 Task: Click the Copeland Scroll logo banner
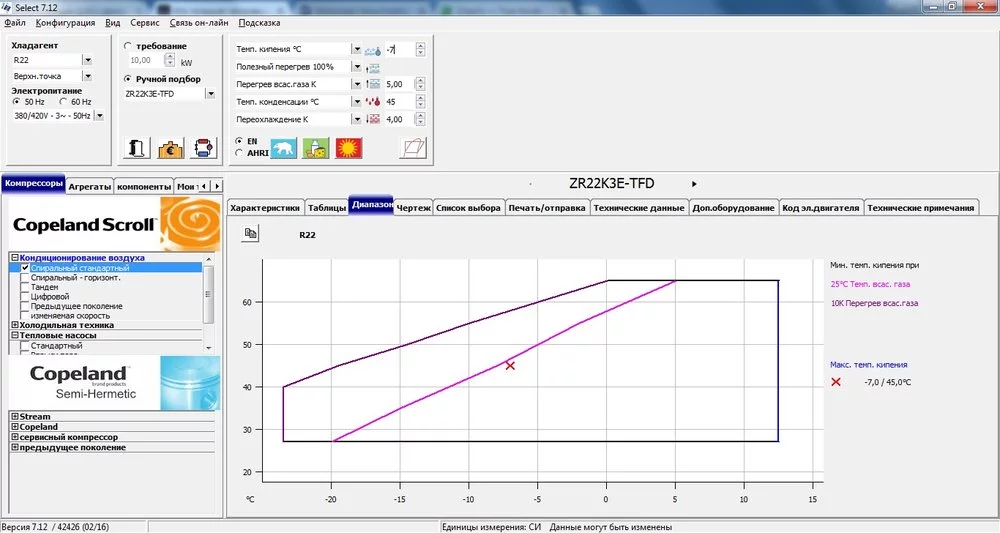pyautogui.click(x=115, y=224)
